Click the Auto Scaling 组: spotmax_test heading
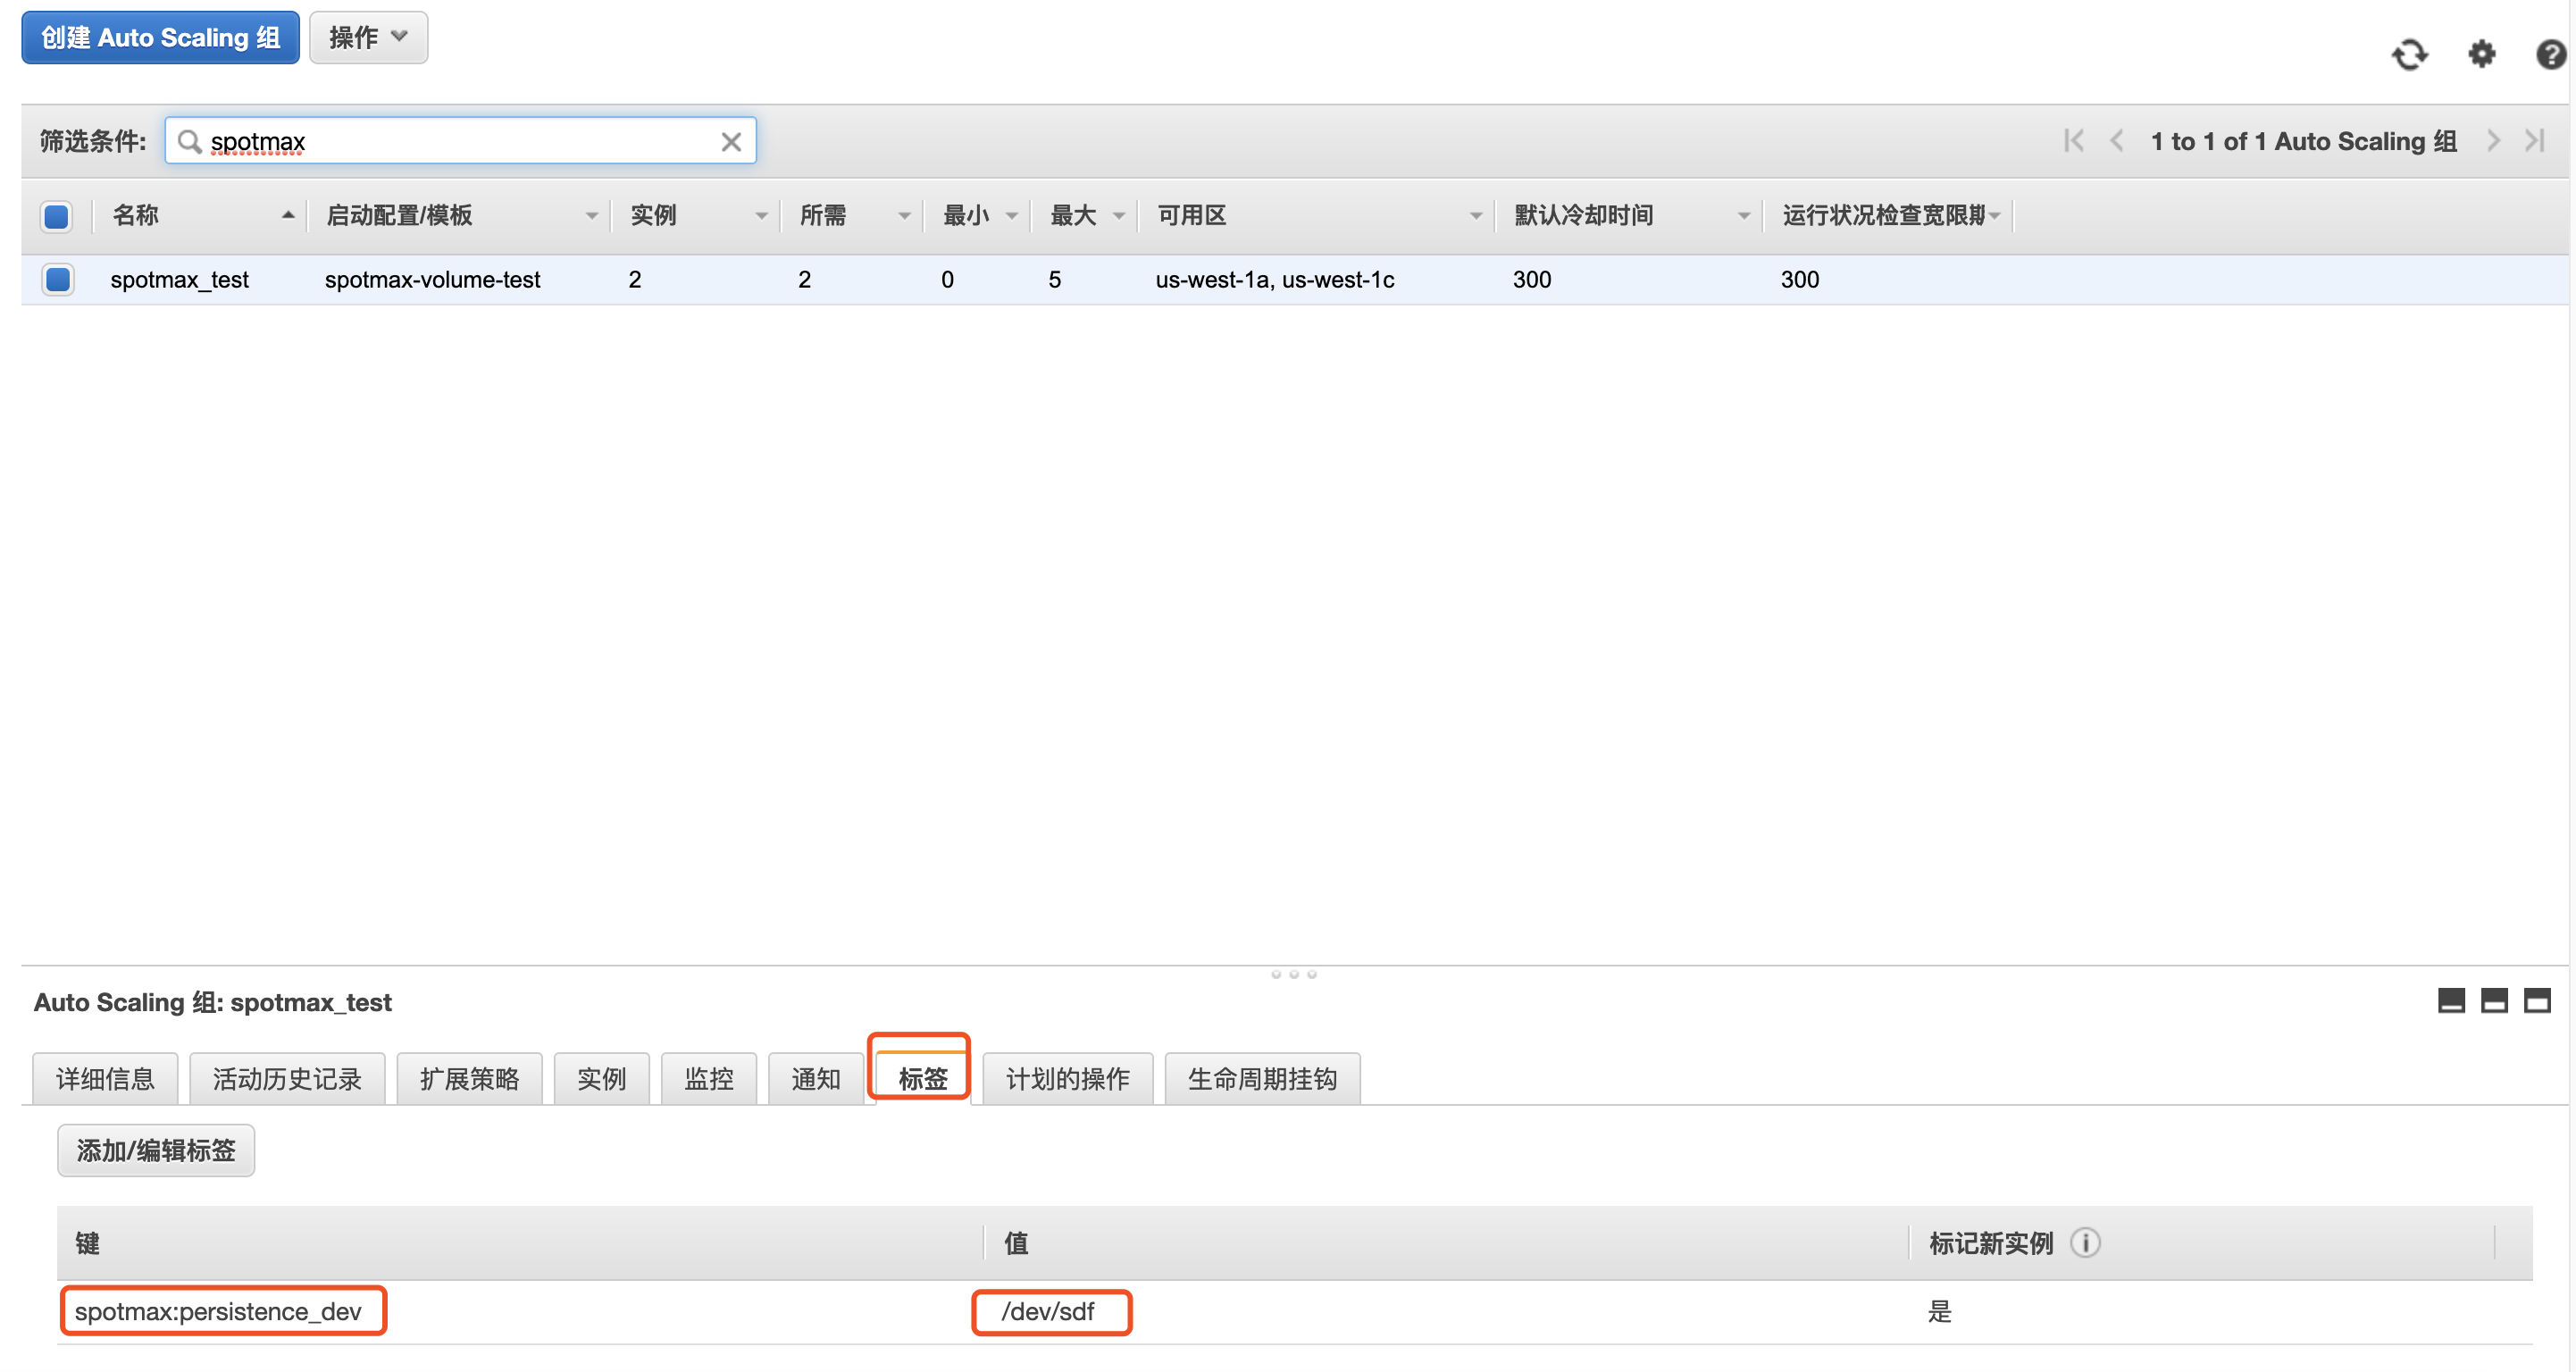2576x1372 pixels. point(213,1002)
